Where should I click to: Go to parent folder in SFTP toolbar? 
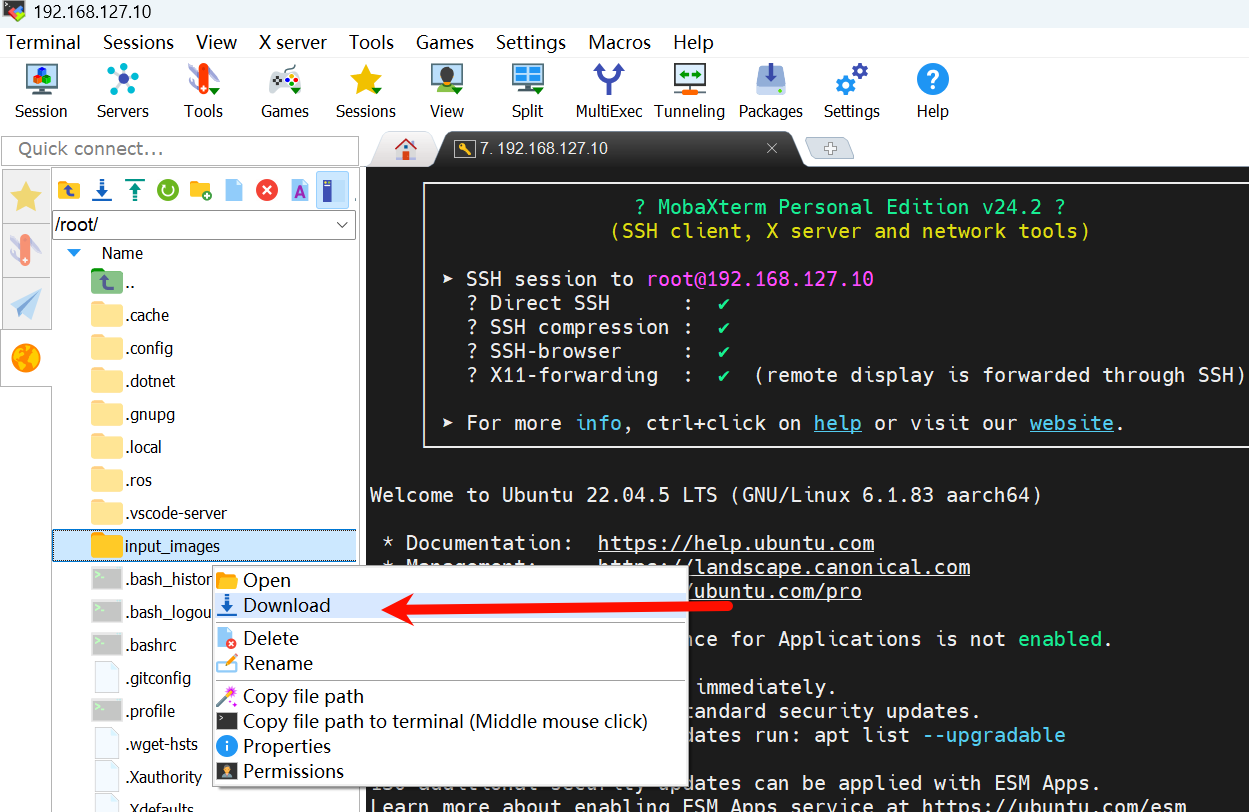[69, 189]
